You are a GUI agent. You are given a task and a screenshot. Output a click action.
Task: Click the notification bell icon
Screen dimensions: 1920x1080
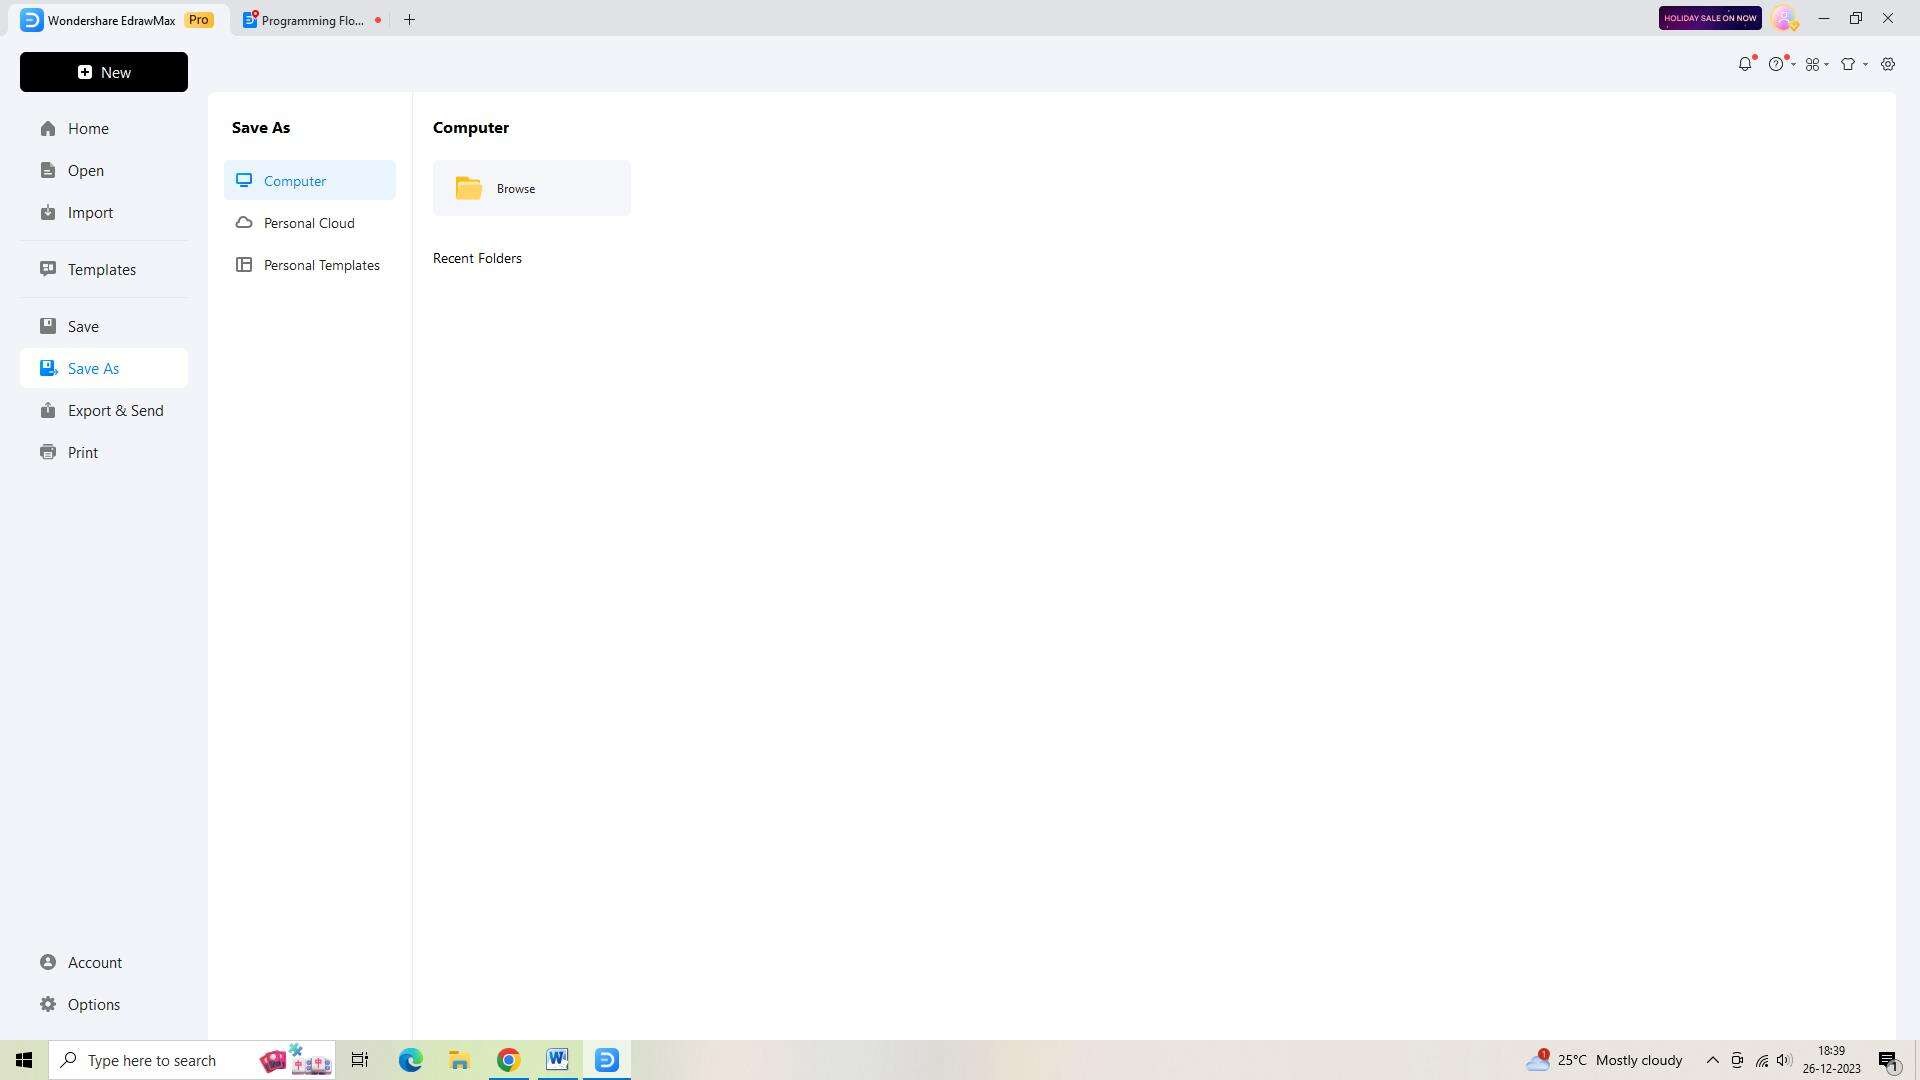[1746, 63]
